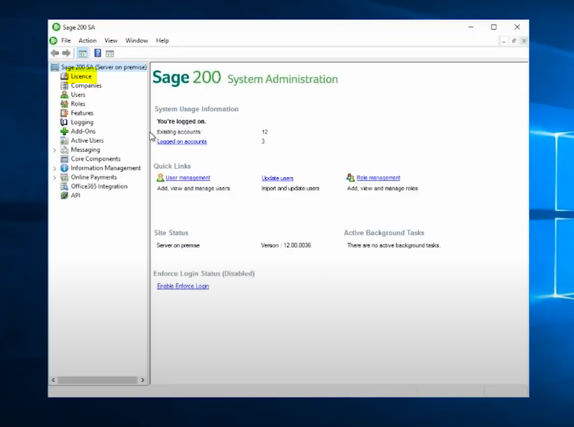The width and height of the screenshot is (574, 427).
Task: Select Licence in the tree
Action: [81, 76]
